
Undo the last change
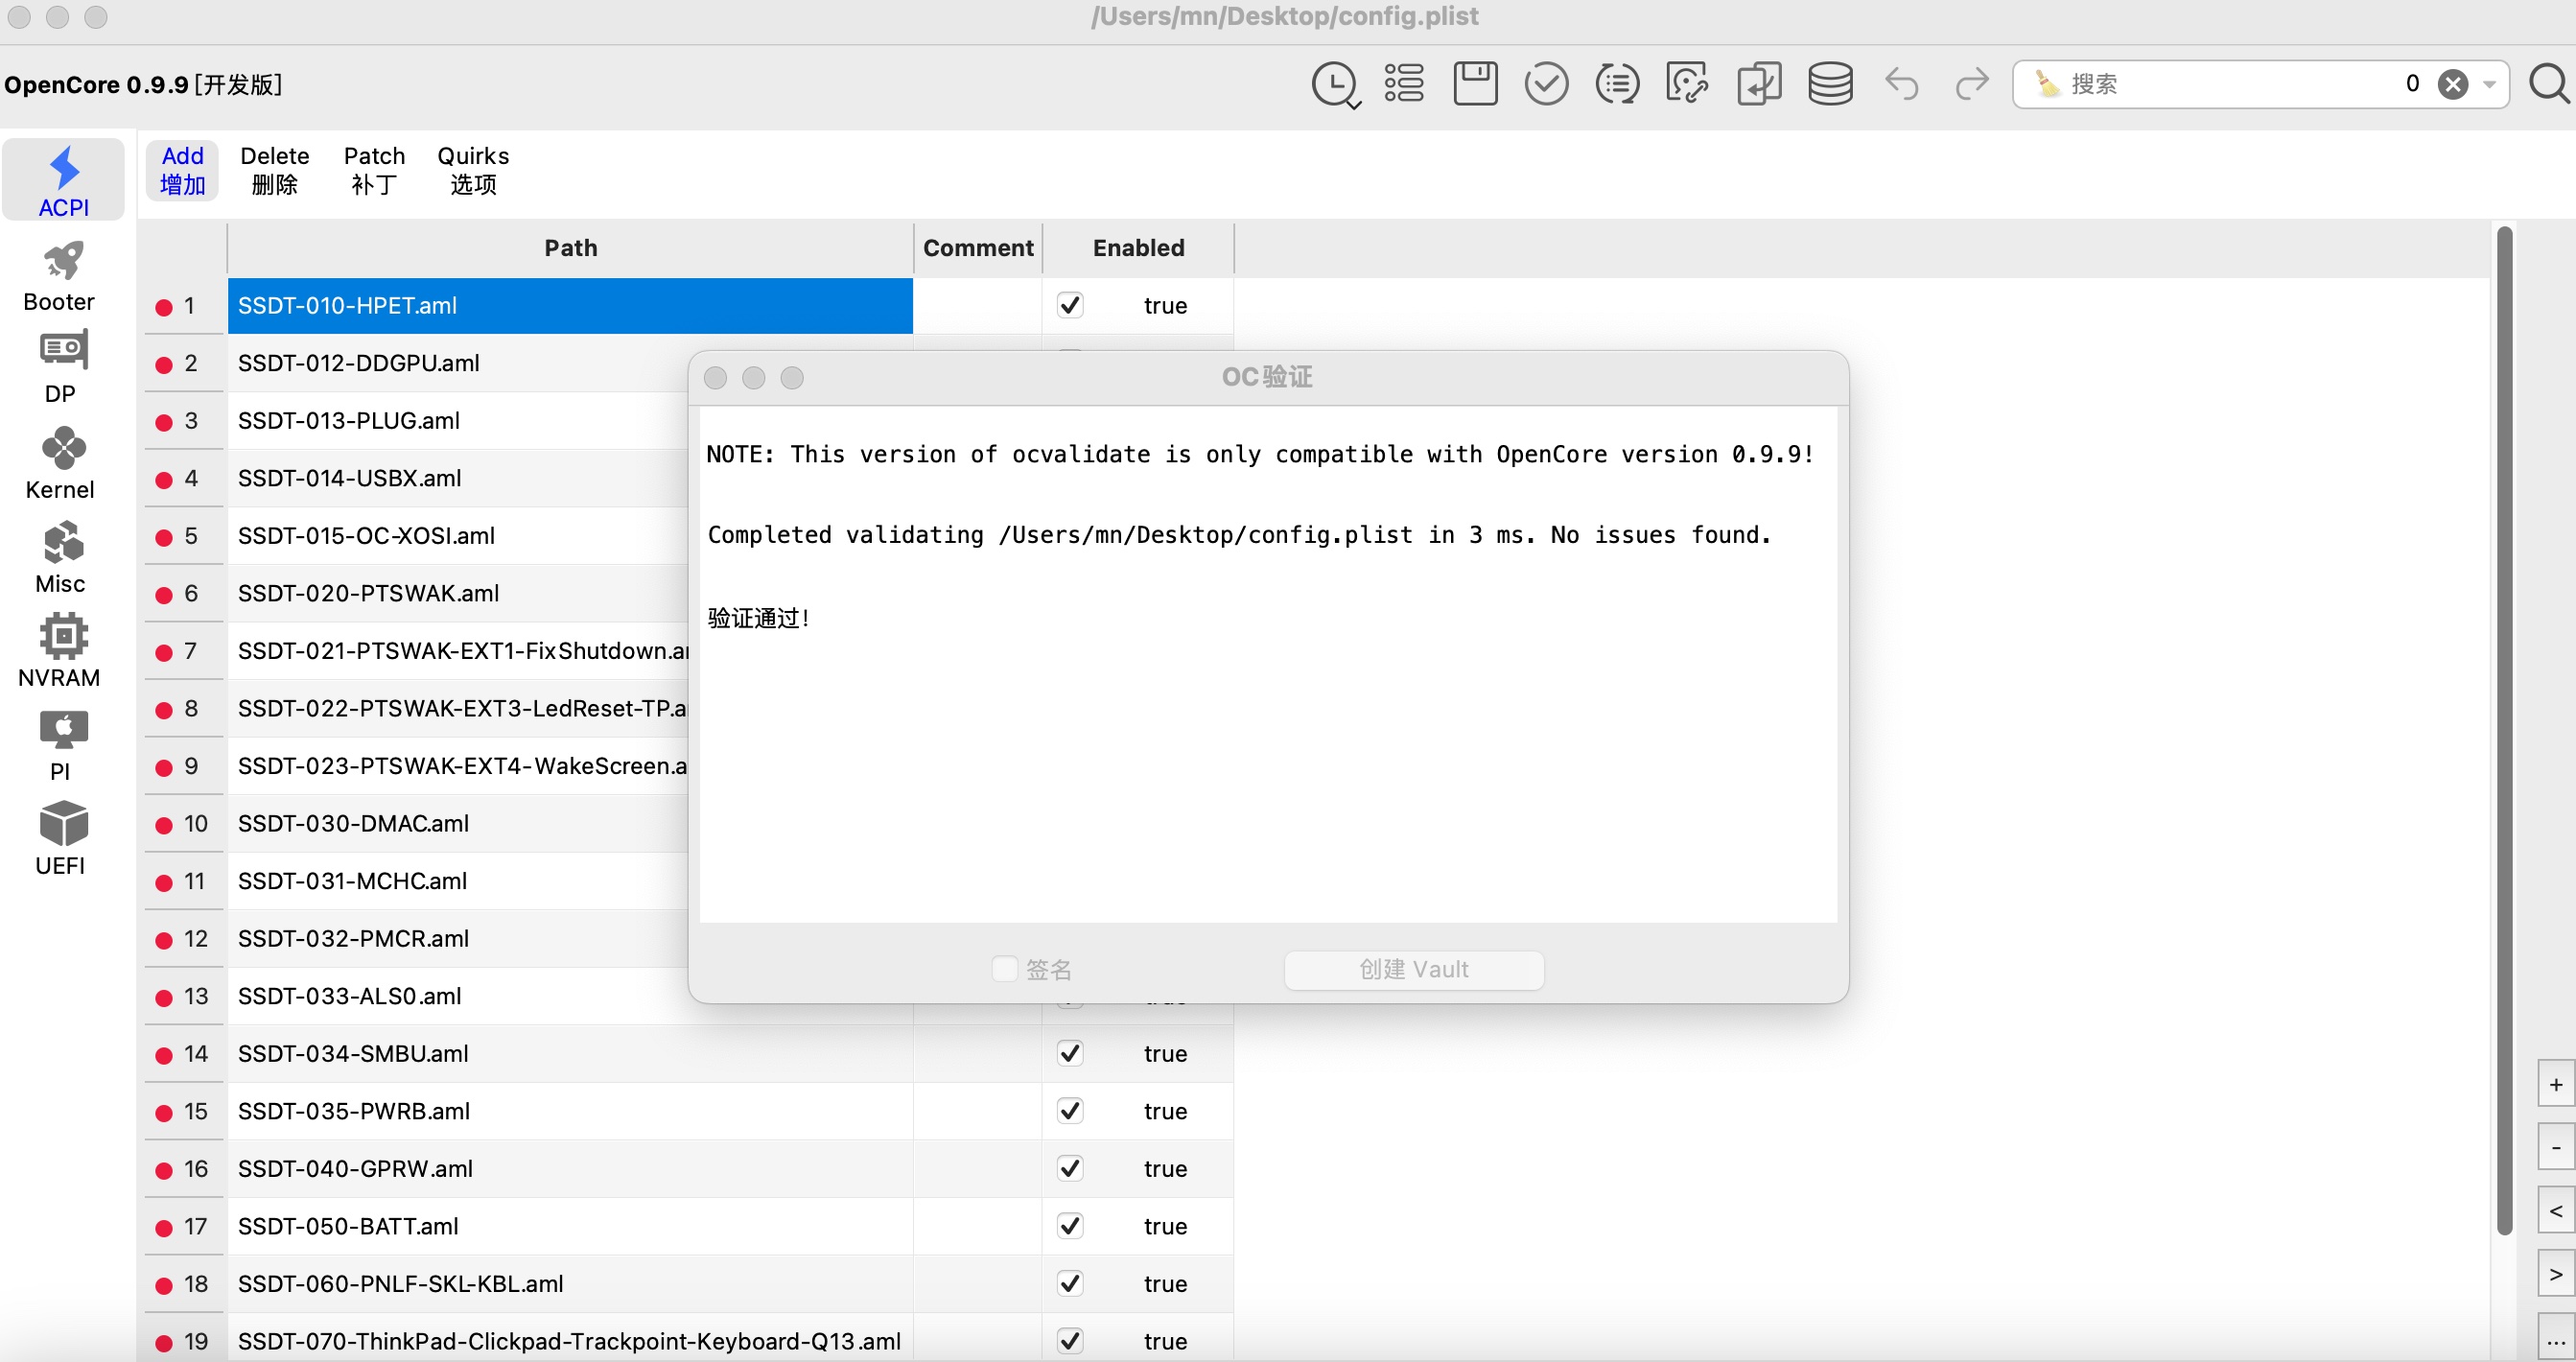click(1901, 84)
